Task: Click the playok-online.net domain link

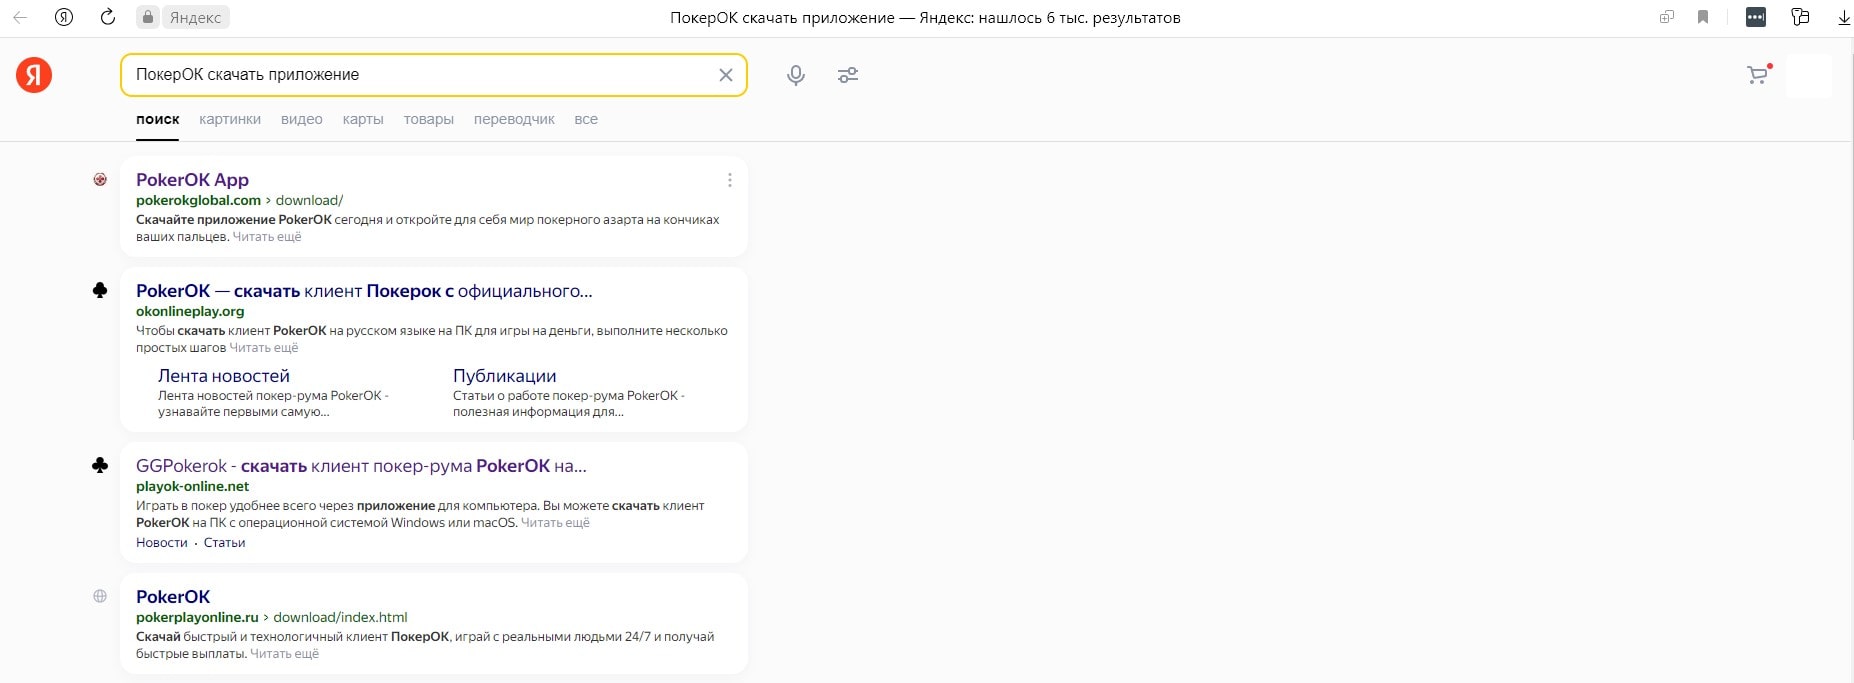Action: [x=193, y=486]
